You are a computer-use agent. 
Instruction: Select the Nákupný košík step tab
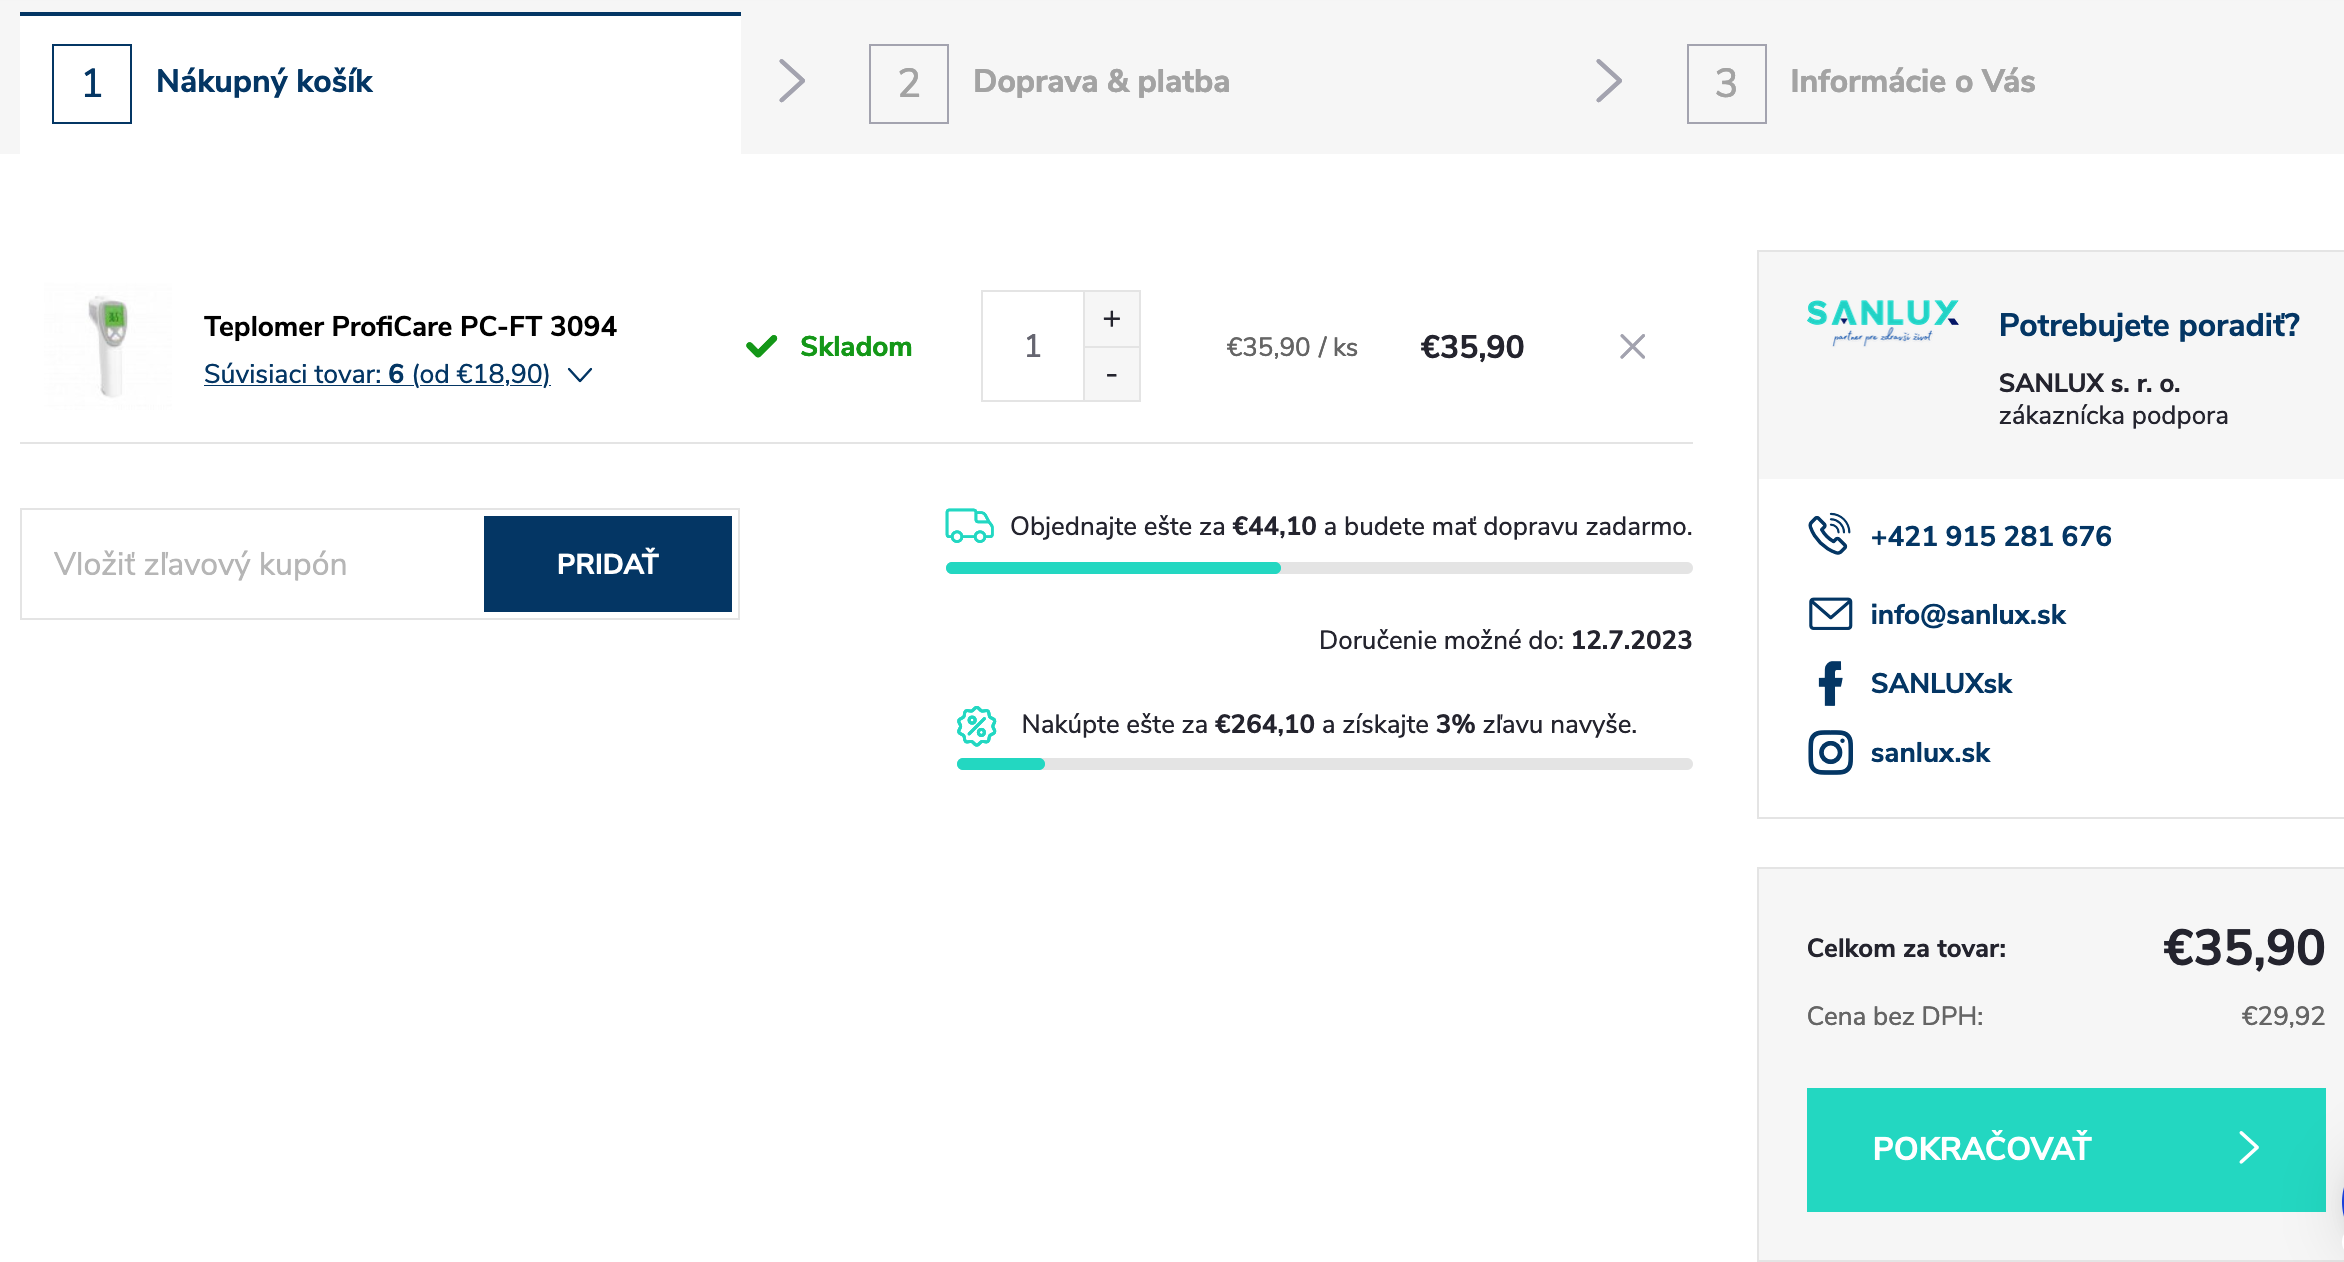point(380,83)
